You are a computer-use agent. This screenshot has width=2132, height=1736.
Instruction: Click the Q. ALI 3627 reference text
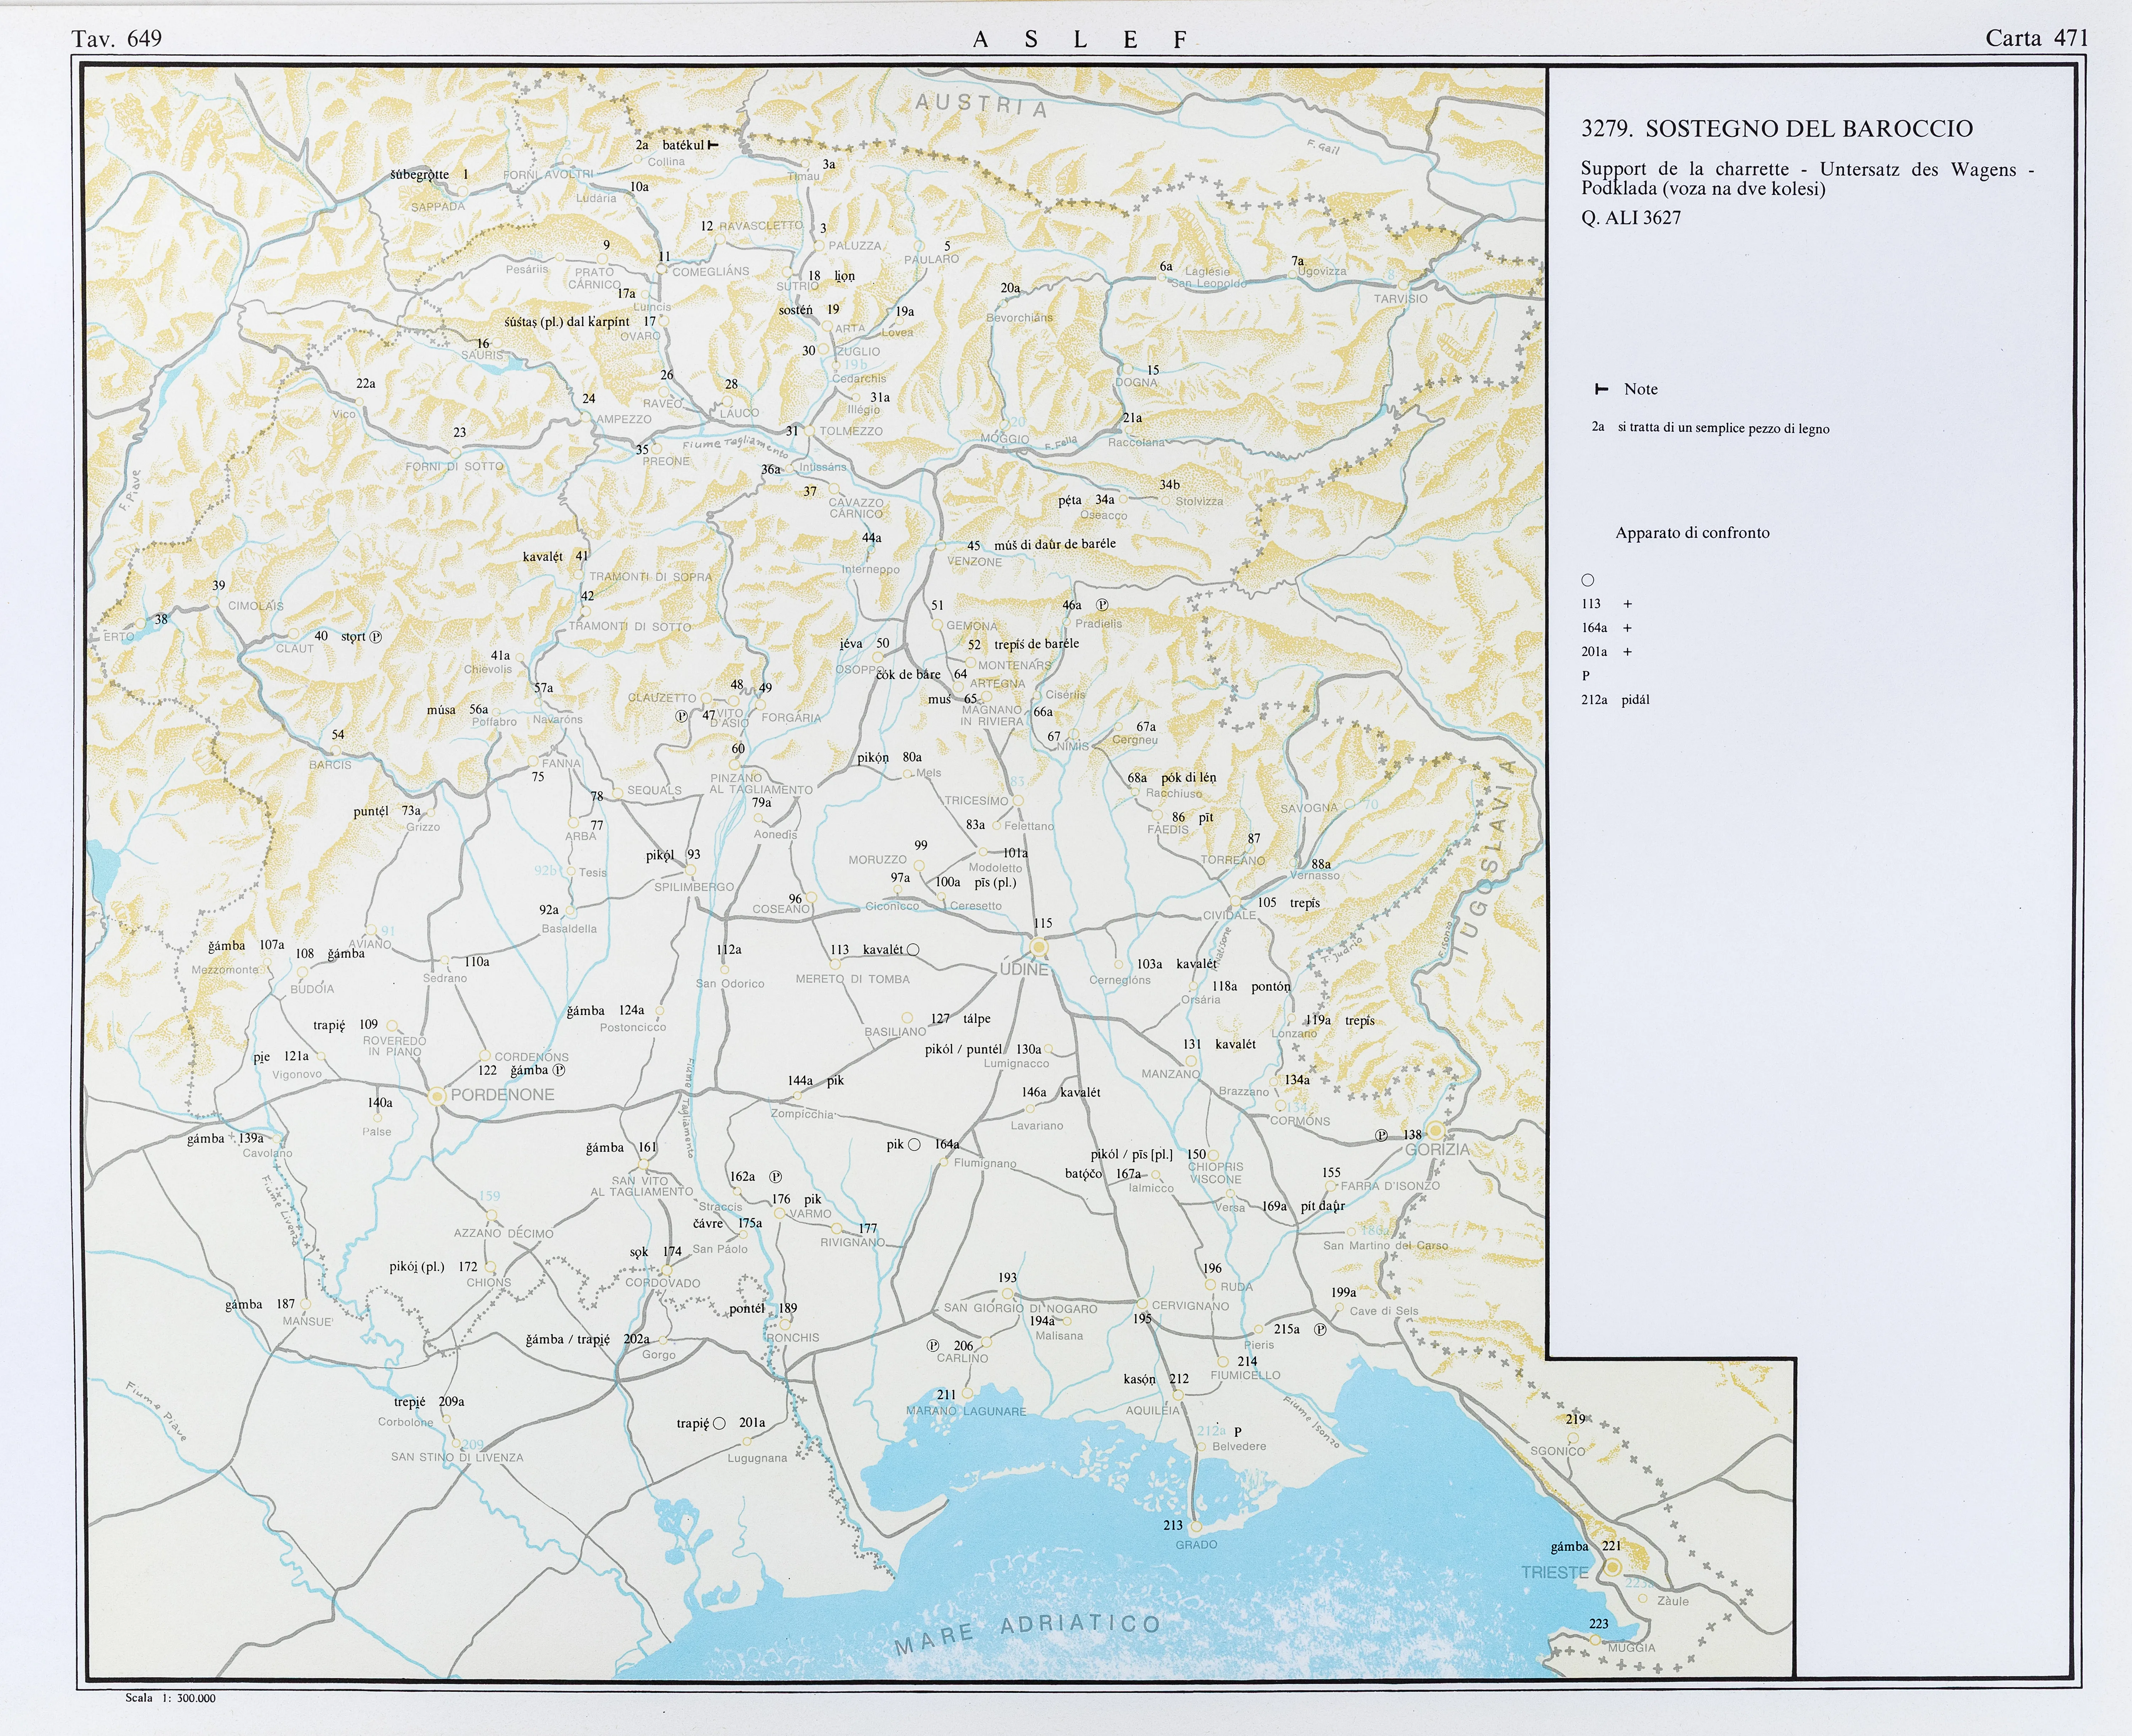(x=1631, y=217)
